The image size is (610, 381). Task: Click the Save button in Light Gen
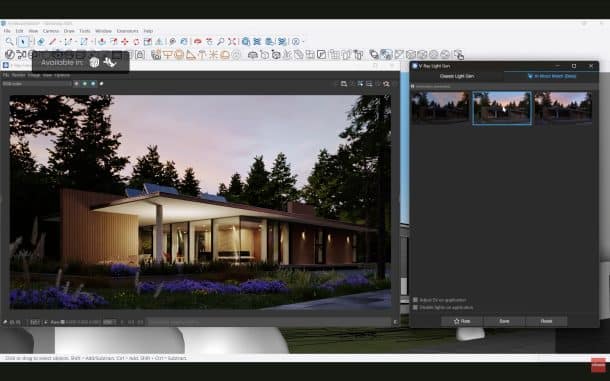click(x=504, y=321)
